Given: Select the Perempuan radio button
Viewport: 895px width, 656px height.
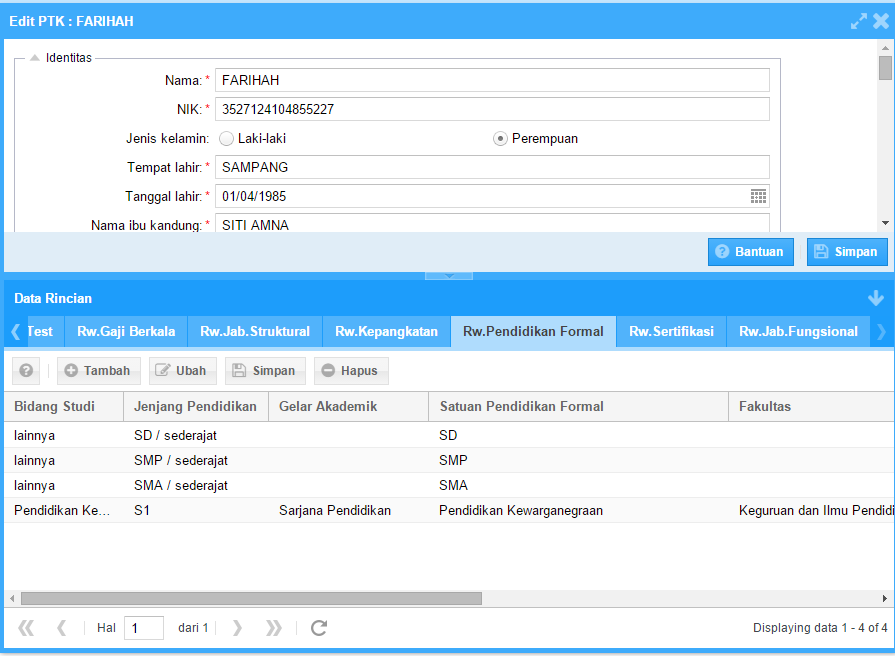Looking at the screenshot, I should (500, 139).
